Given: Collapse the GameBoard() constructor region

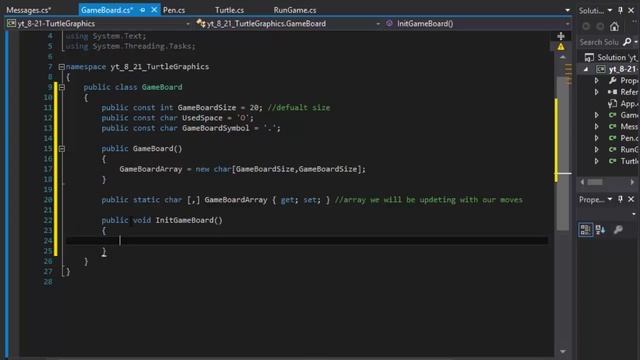Looking at the screenshot, I should point(62,149).
